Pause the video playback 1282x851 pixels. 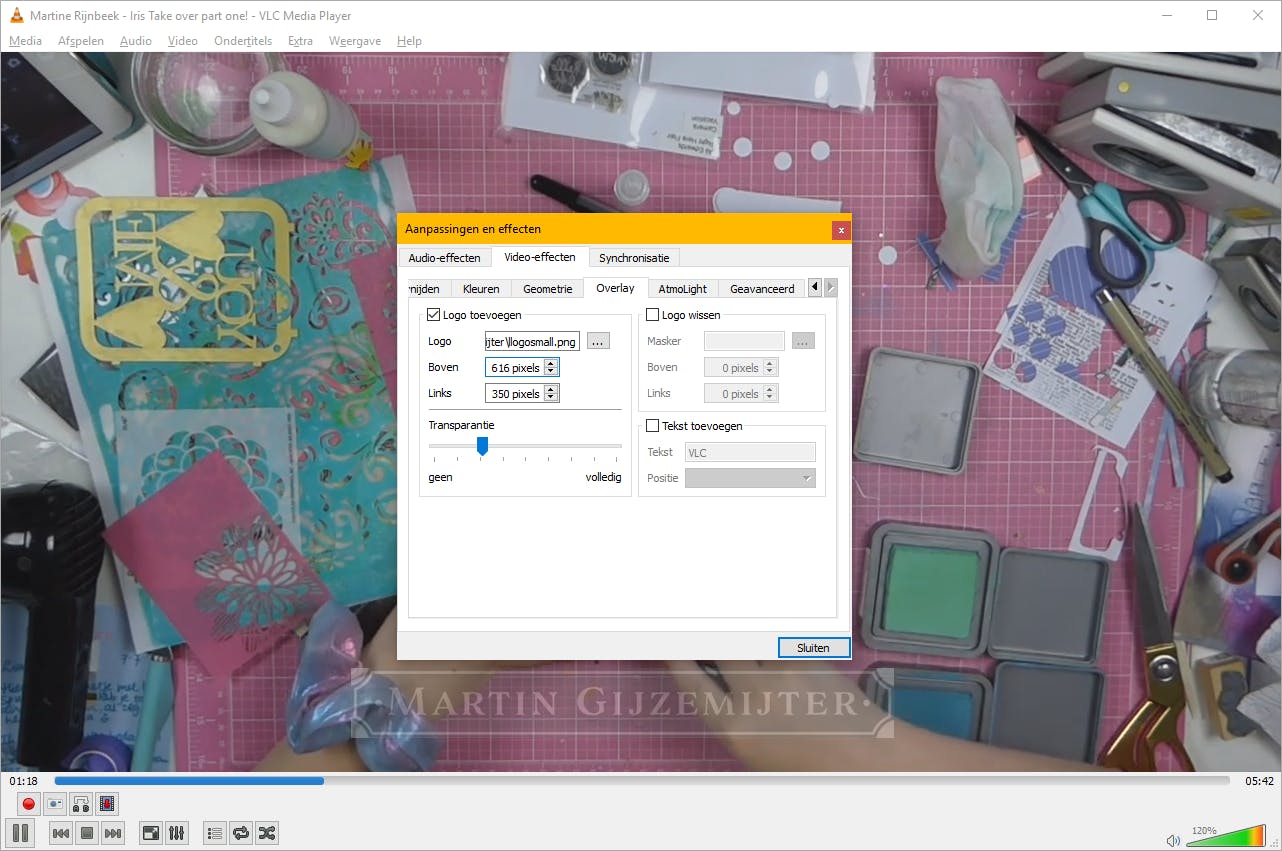coord(20,833)
